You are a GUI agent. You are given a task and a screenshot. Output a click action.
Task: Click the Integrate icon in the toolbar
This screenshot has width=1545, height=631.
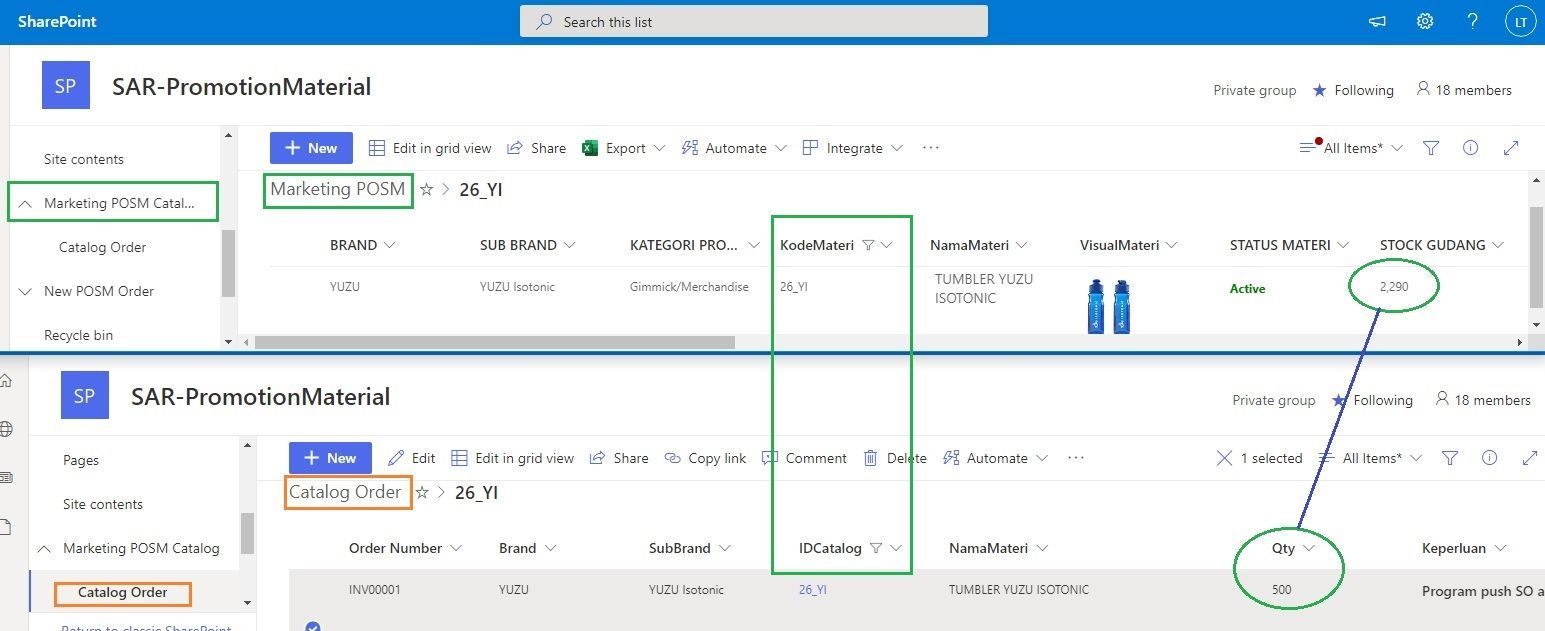coord(808,148)
